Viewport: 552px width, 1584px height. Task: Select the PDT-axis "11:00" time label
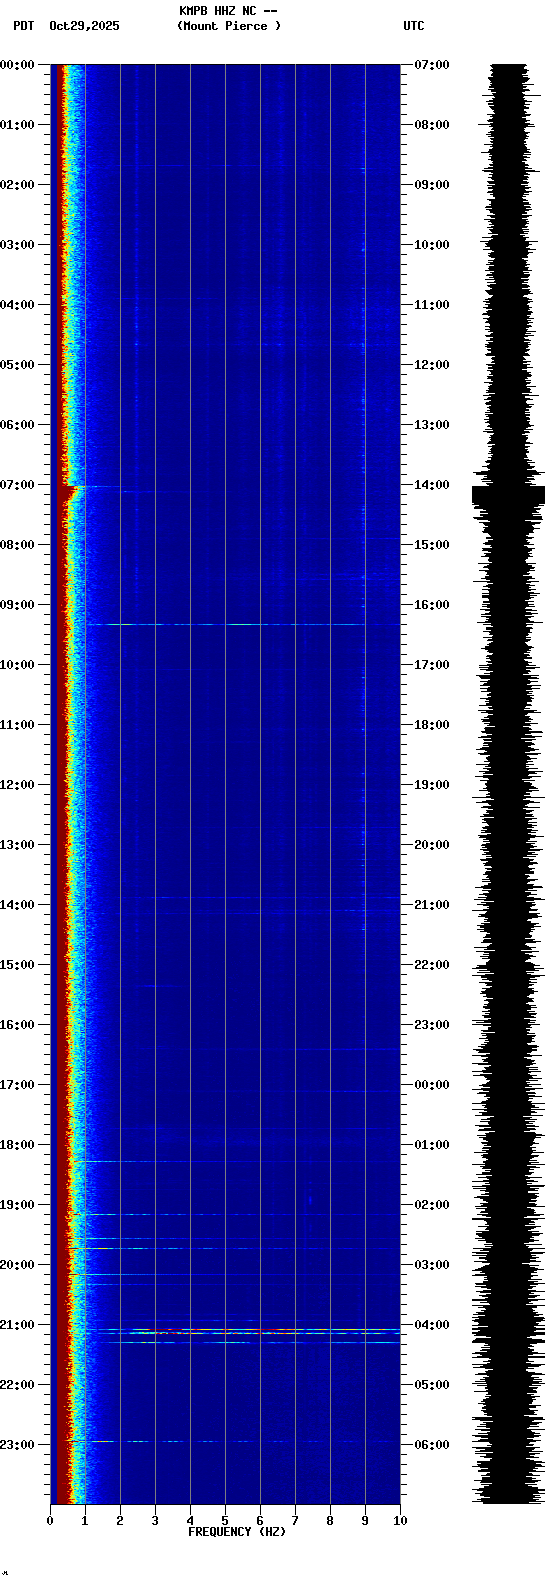(x=17, y=725)
